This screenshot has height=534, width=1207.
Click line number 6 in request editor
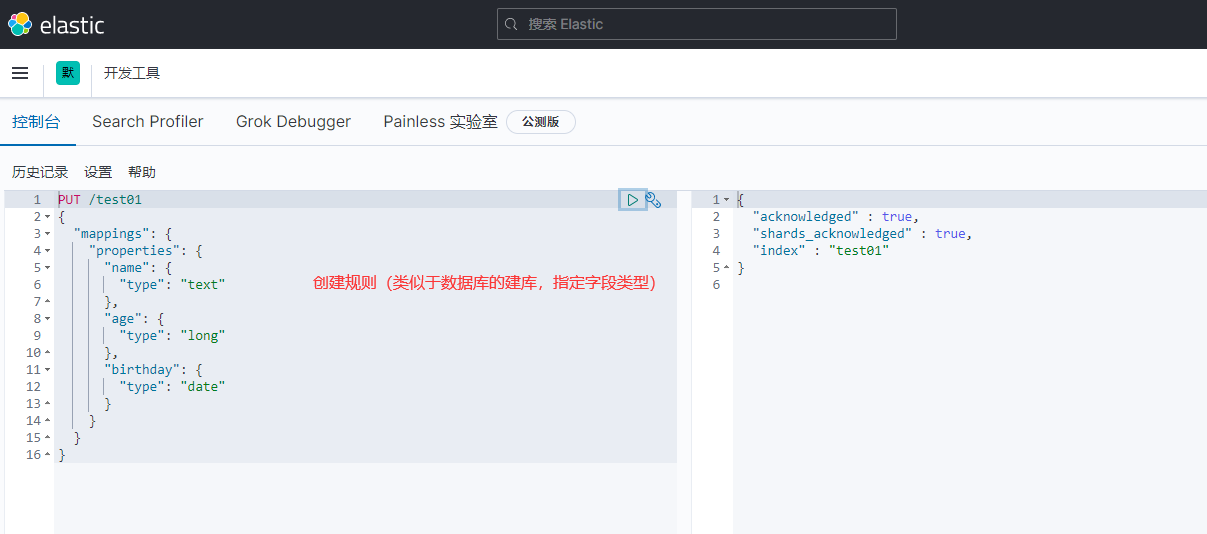(36, 285)
